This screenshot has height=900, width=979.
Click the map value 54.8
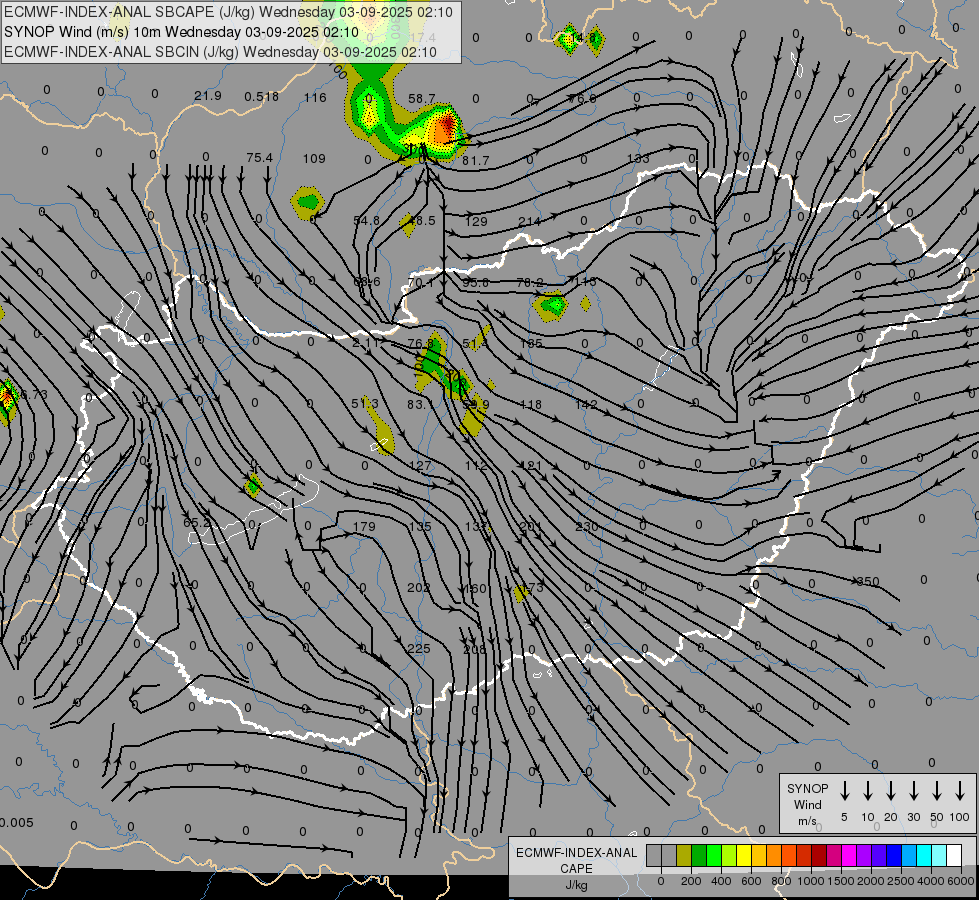tap(367, 220)
